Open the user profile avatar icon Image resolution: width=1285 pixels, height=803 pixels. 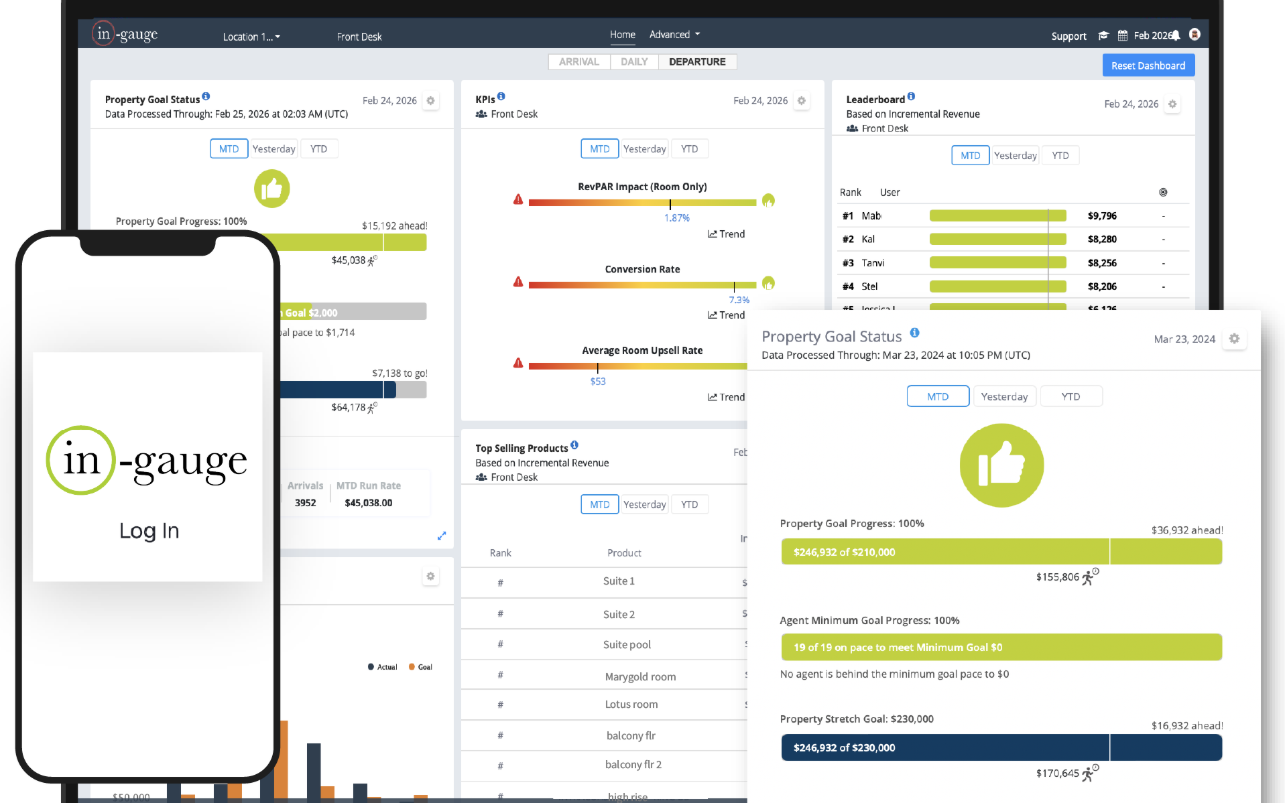click(x=1194, y=34)
